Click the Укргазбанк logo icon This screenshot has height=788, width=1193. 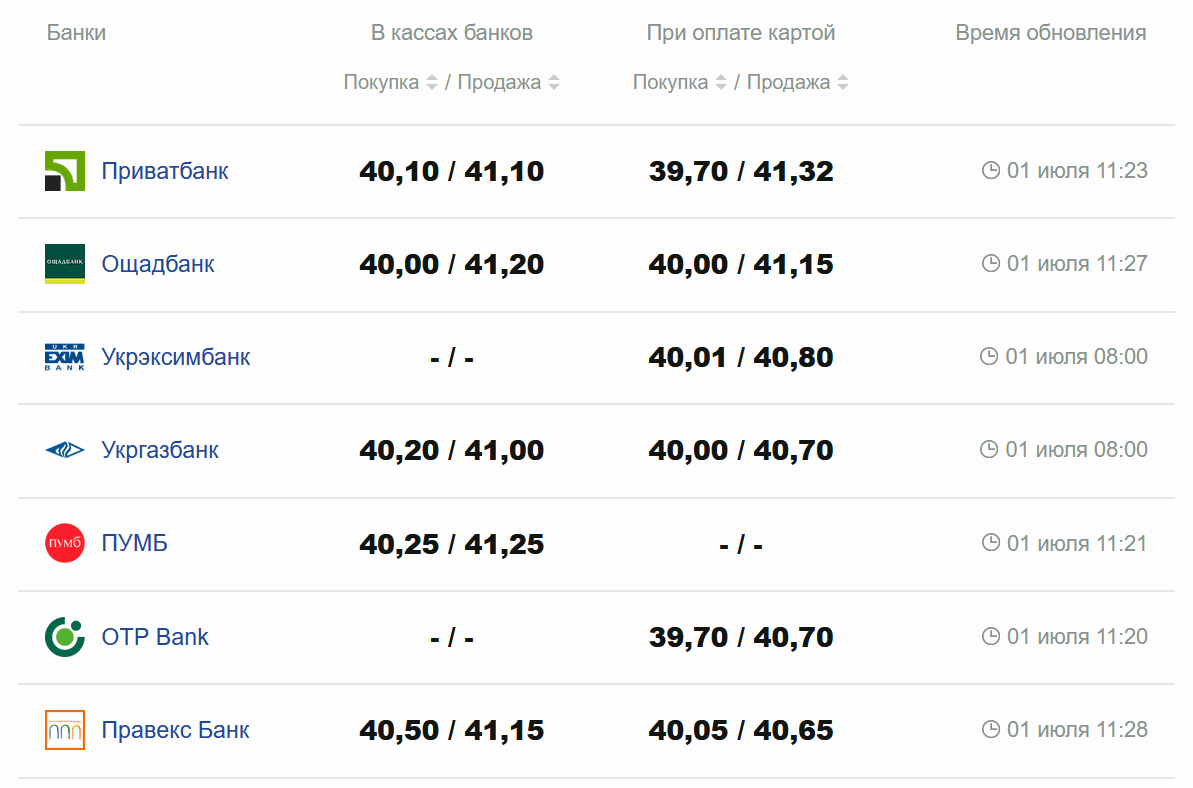tap(65, 450)
